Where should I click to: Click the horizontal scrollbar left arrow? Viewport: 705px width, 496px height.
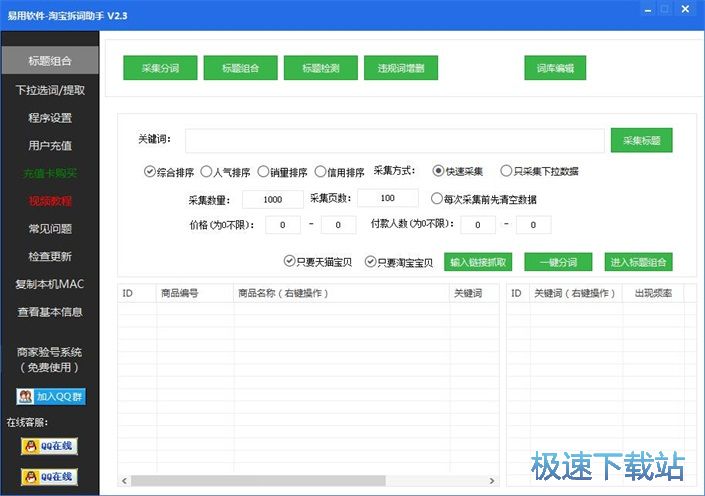(x=124, y=481)
